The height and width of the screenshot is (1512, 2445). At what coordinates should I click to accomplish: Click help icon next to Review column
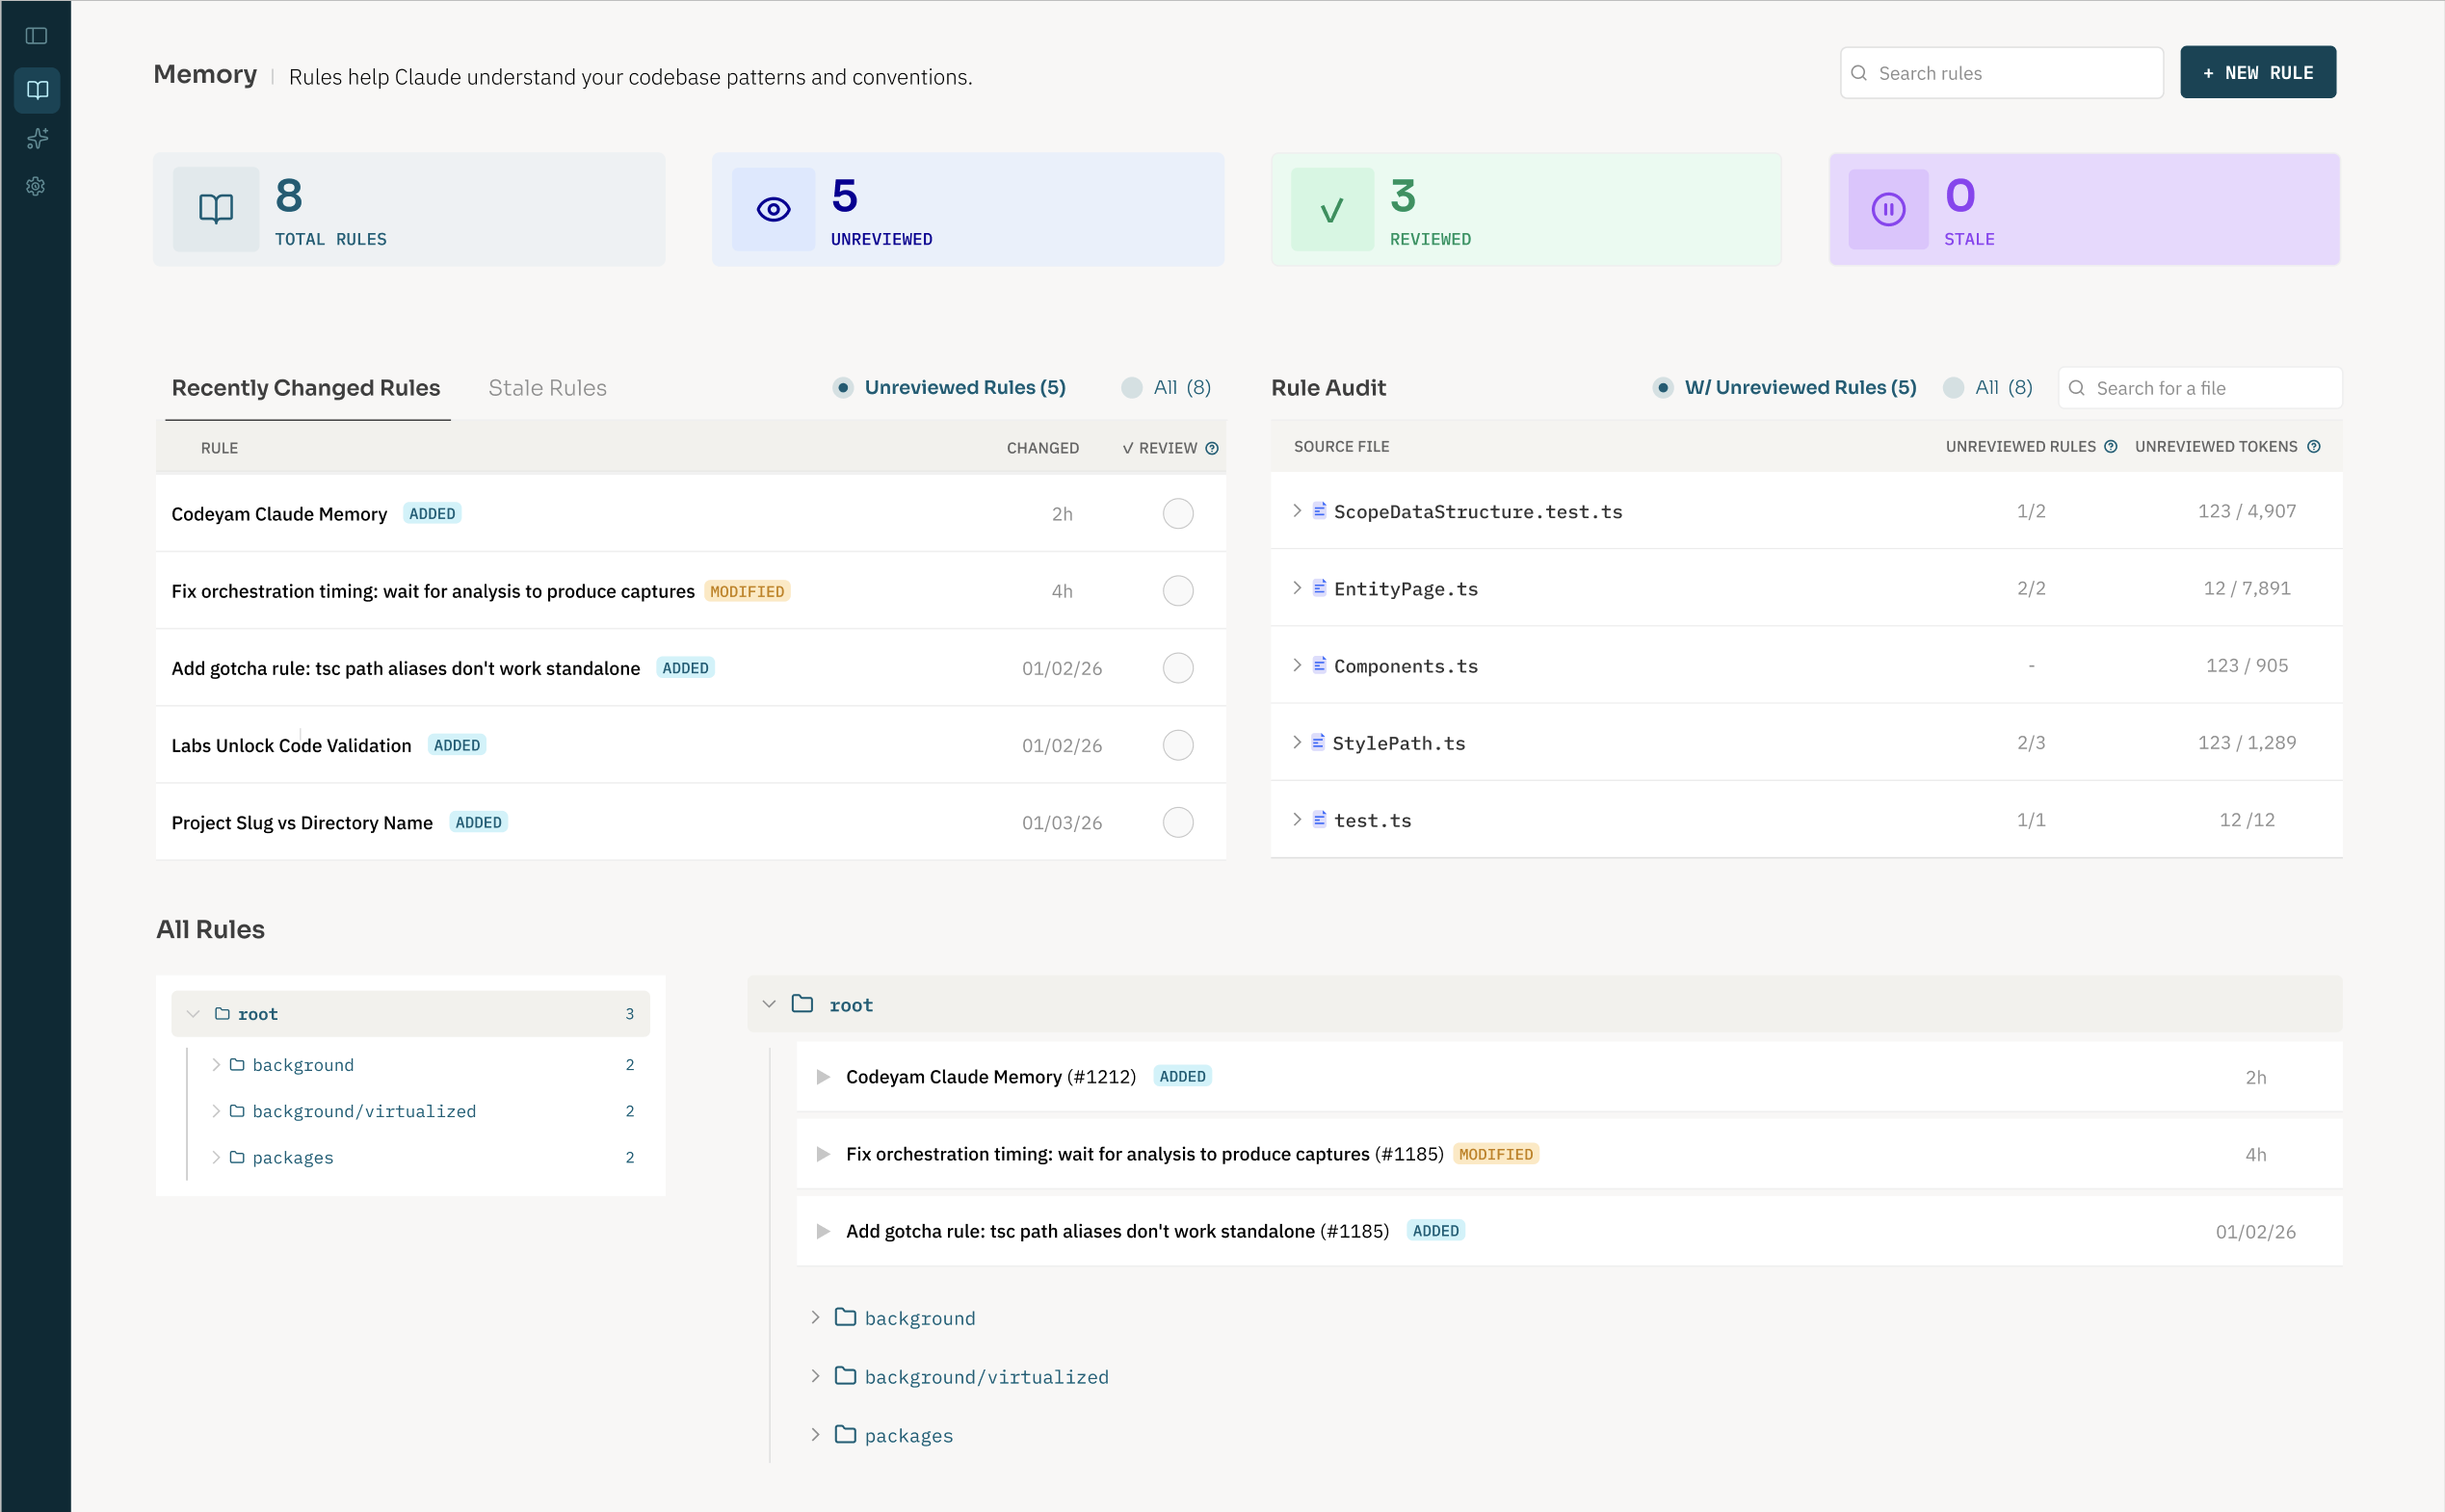(1212, 448)
